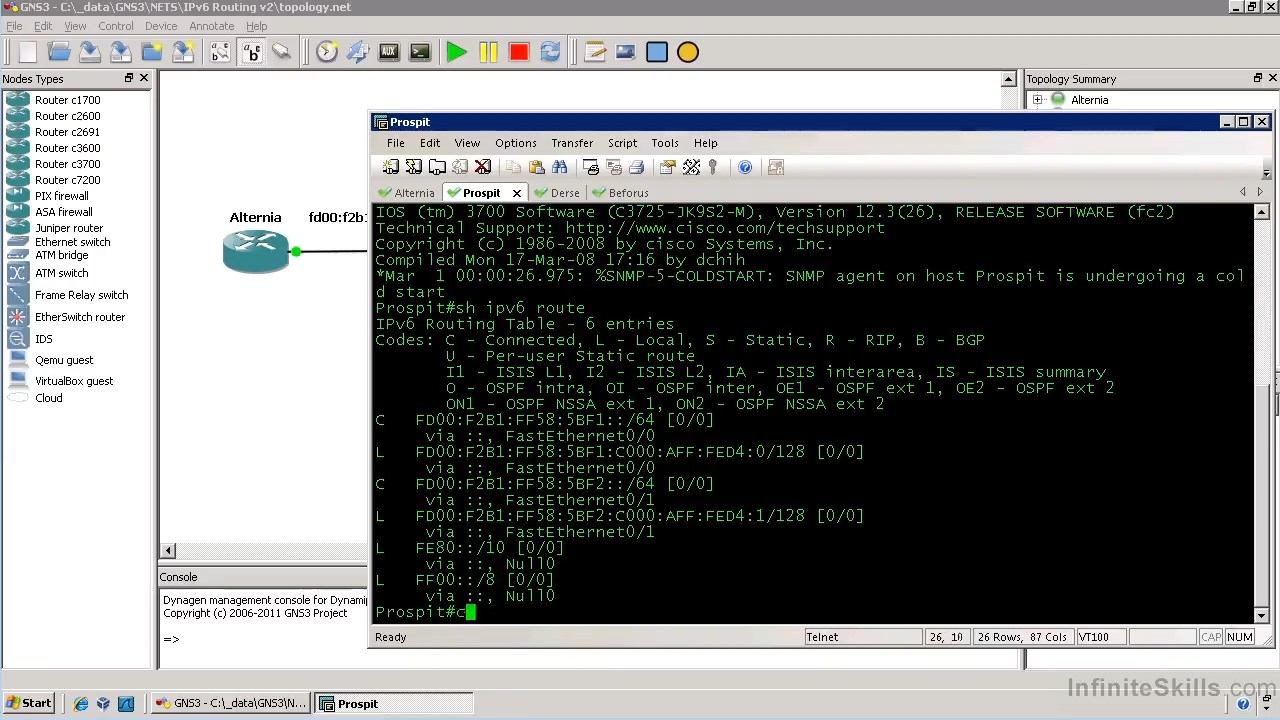
Task: Select Juniper router node type
Action: coord(68,228)
